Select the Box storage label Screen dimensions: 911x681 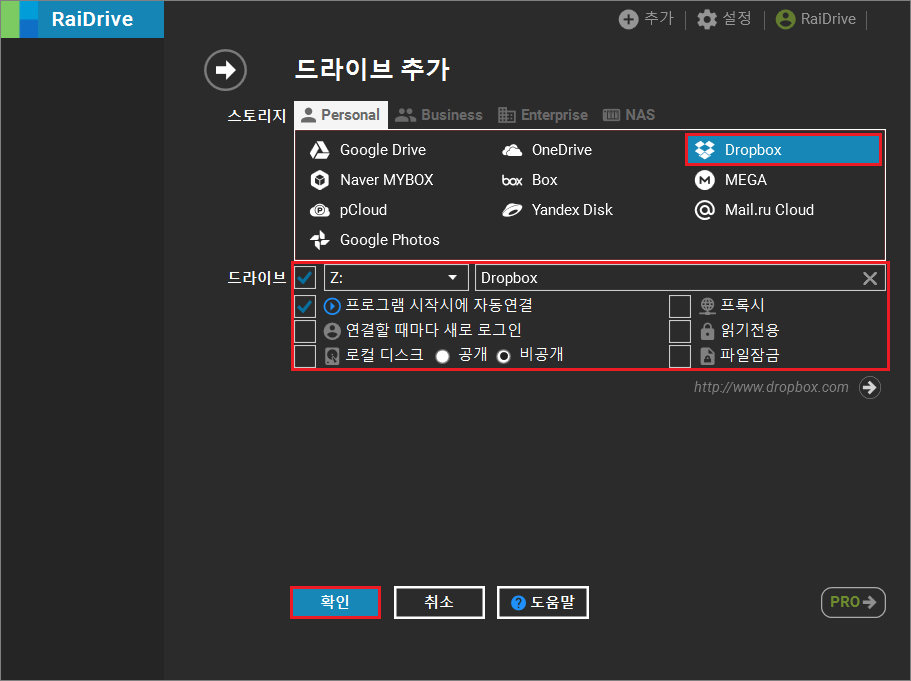[544, 180]
